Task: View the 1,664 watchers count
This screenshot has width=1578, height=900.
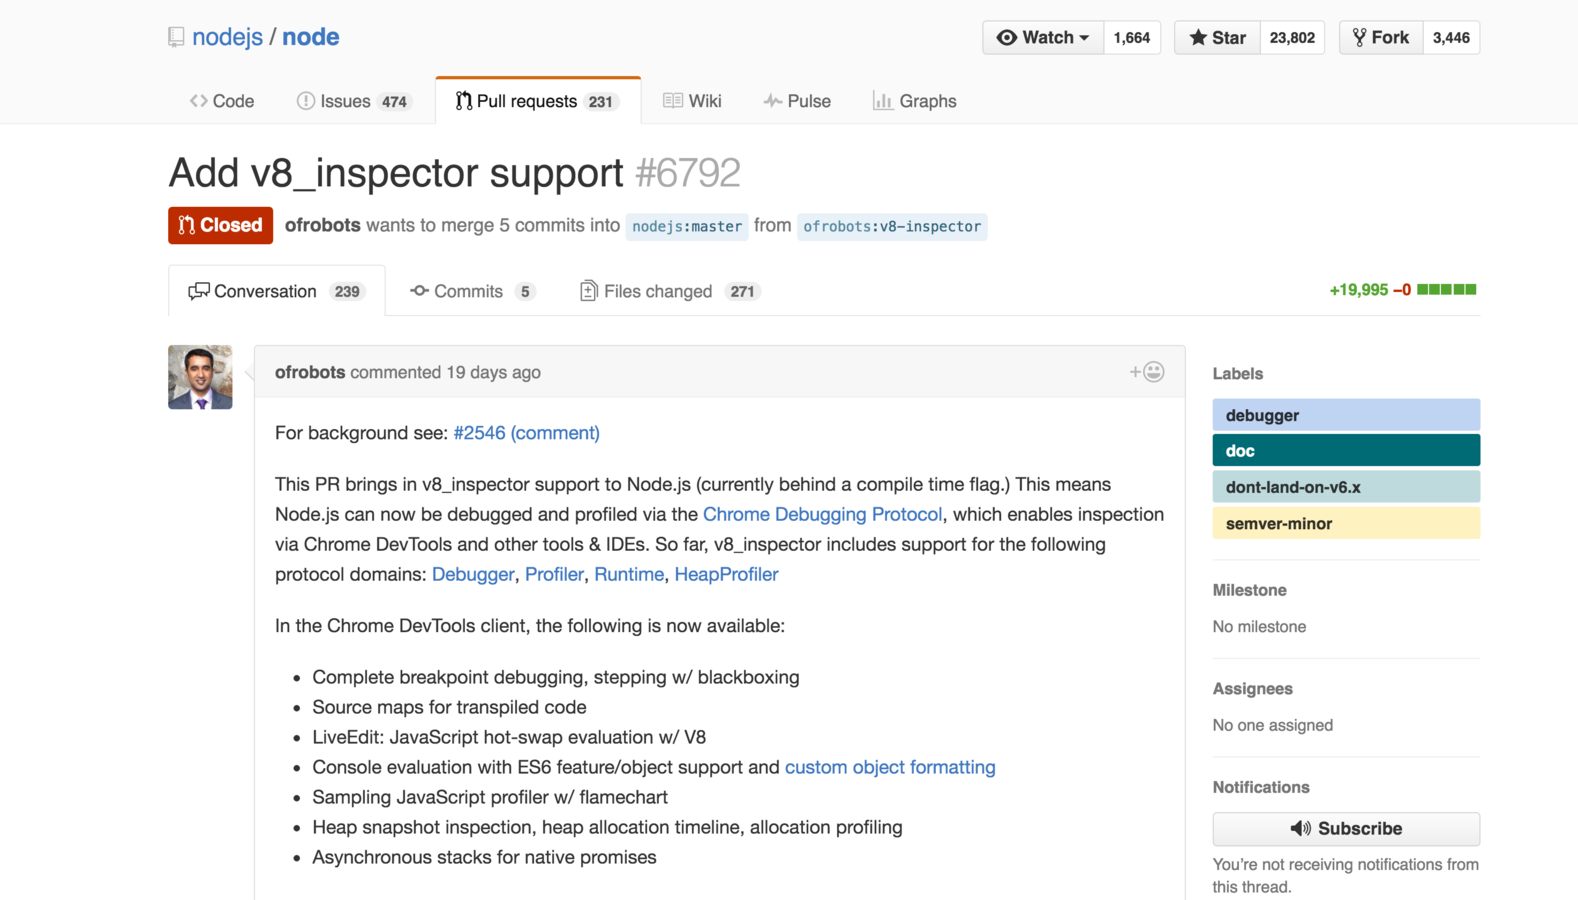Action: (1132, 38)
